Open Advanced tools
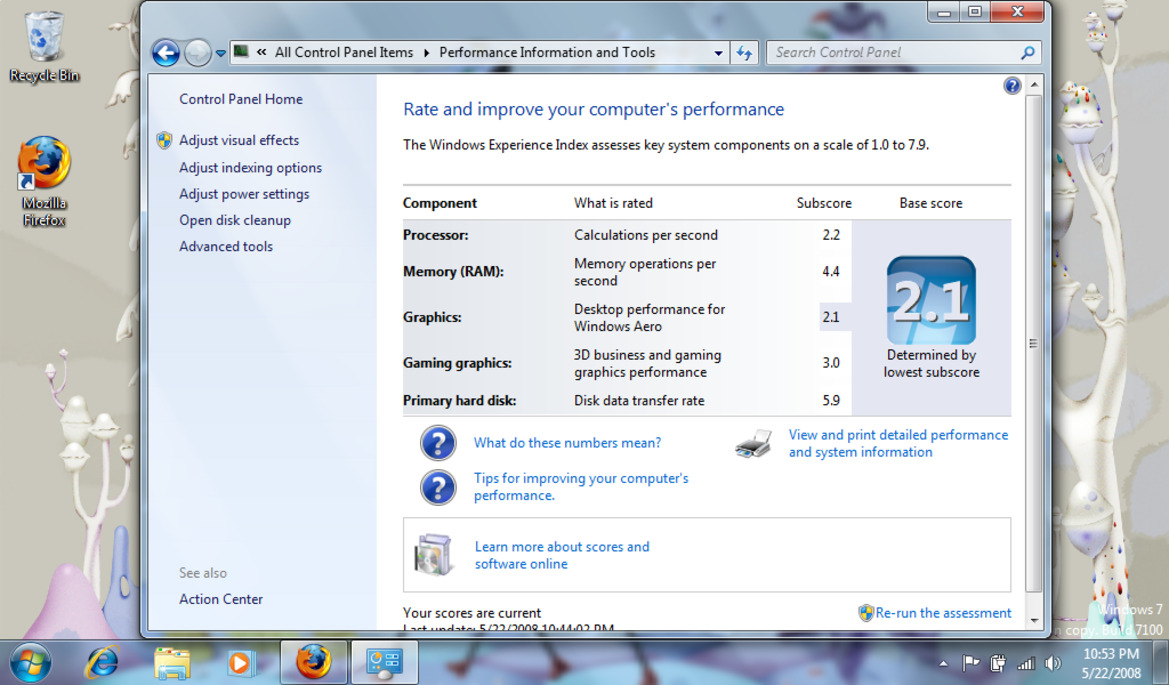The image size is (1169, 685). click(x=226, y=246)
